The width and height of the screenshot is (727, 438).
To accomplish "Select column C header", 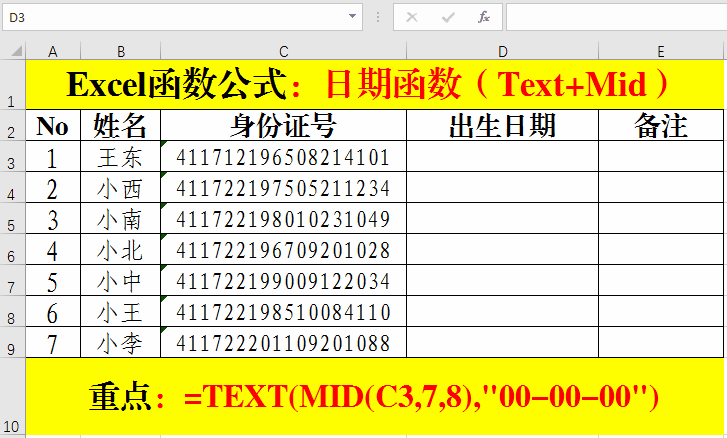I will [283, 51].
